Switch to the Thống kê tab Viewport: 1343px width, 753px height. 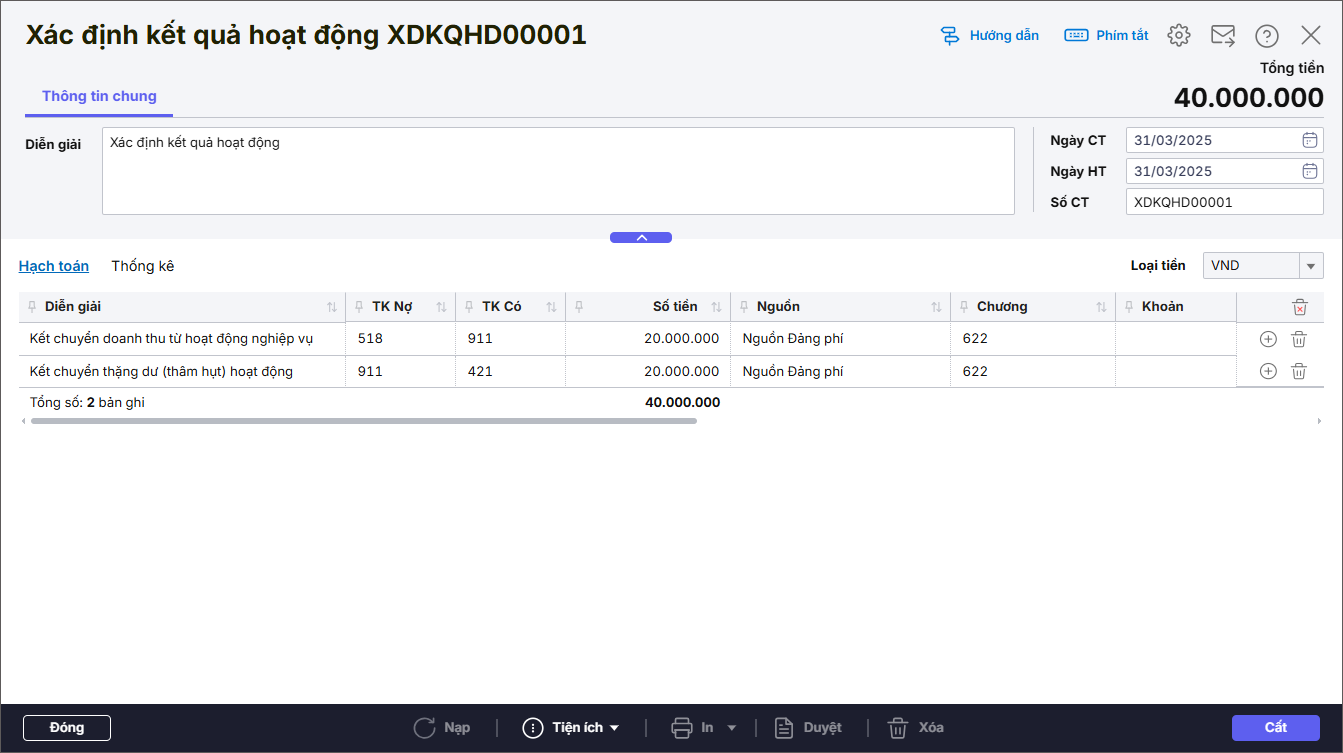(x=142, y=266)
